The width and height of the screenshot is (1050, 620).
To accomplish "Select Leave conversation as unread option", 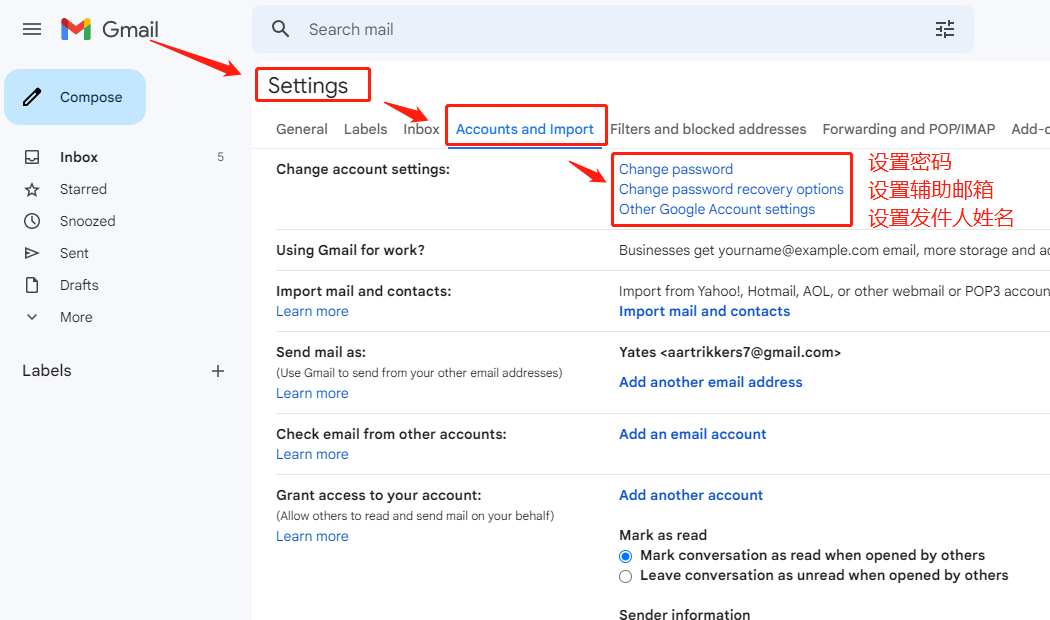I will [x=626, y=576].
